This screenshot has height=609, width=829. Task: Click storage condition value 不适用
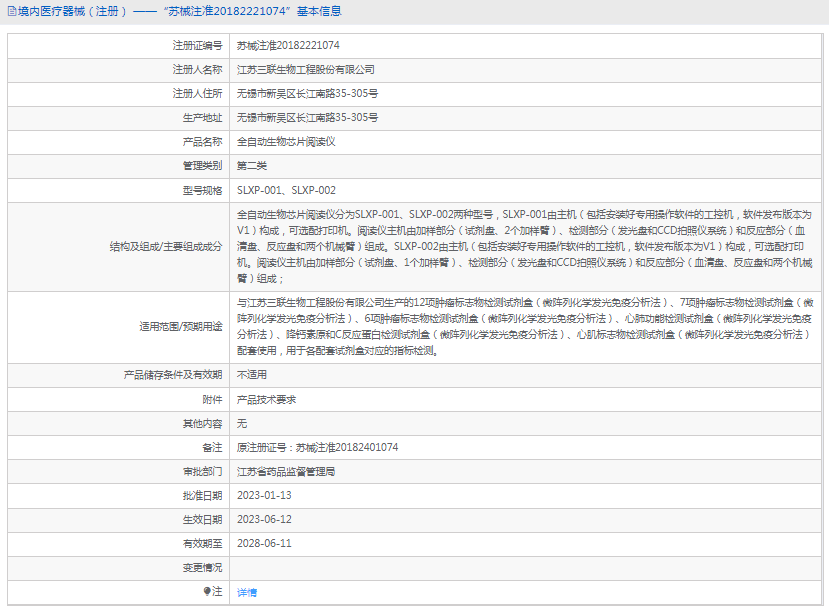click(252, 375)
